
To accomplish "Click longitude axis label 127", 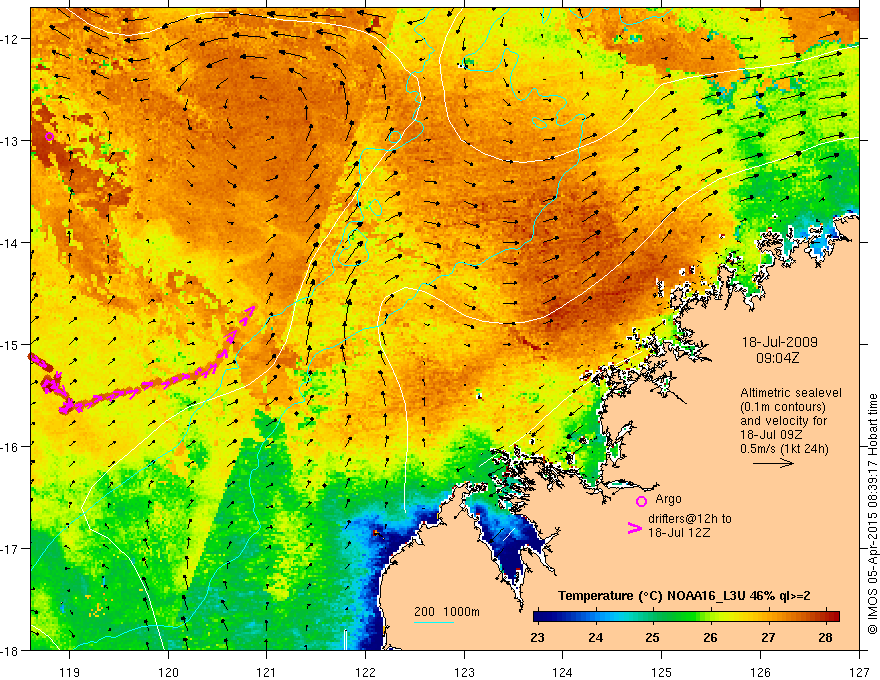I will click(x=859, y=672).
